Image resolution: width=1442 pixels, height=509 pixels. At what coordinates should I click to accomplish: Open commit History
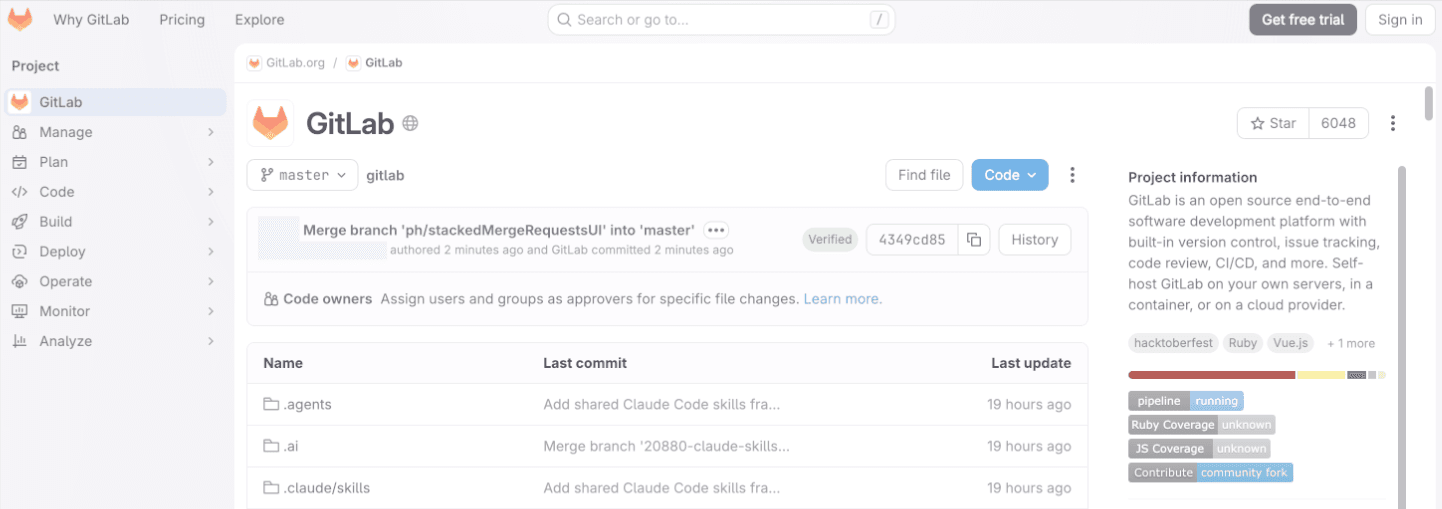point(1034,240)
